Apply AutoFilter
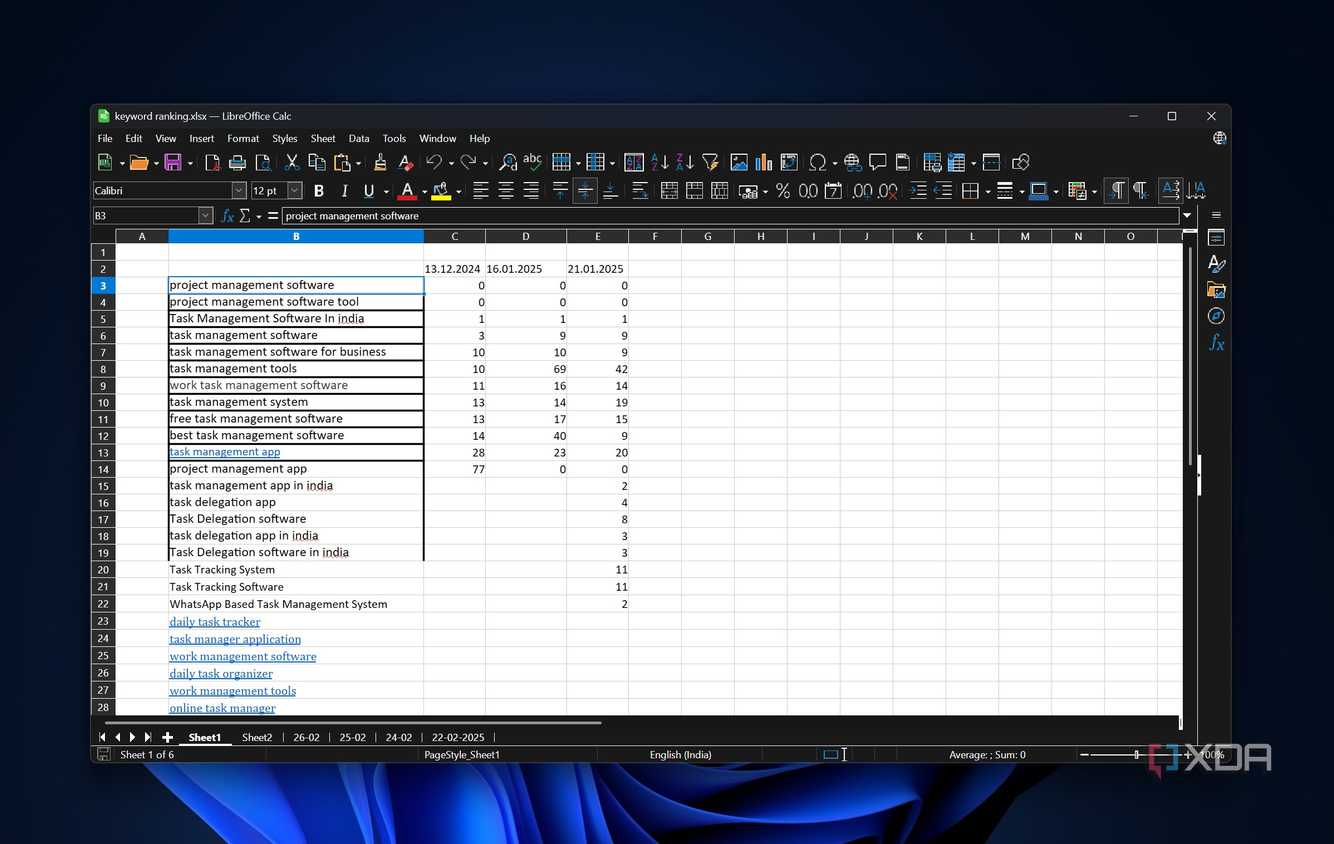This screenshot has width=1334, height=844. [x=710, y=162]
